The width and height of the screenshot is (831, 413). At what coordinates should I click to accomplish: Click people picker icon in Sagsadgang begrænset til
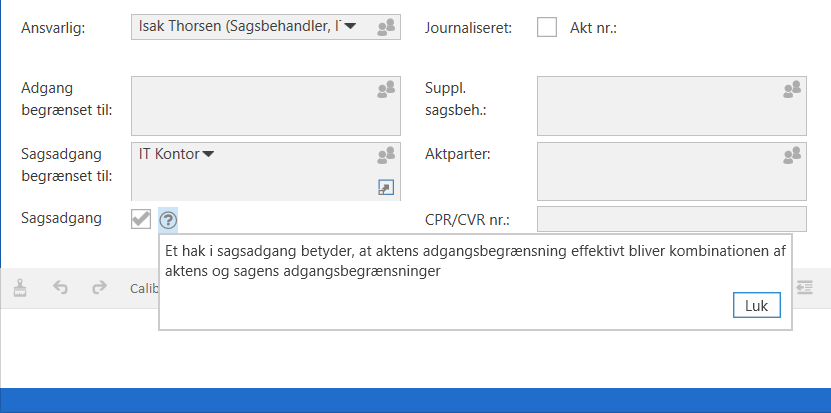click(x=386, y=155)
